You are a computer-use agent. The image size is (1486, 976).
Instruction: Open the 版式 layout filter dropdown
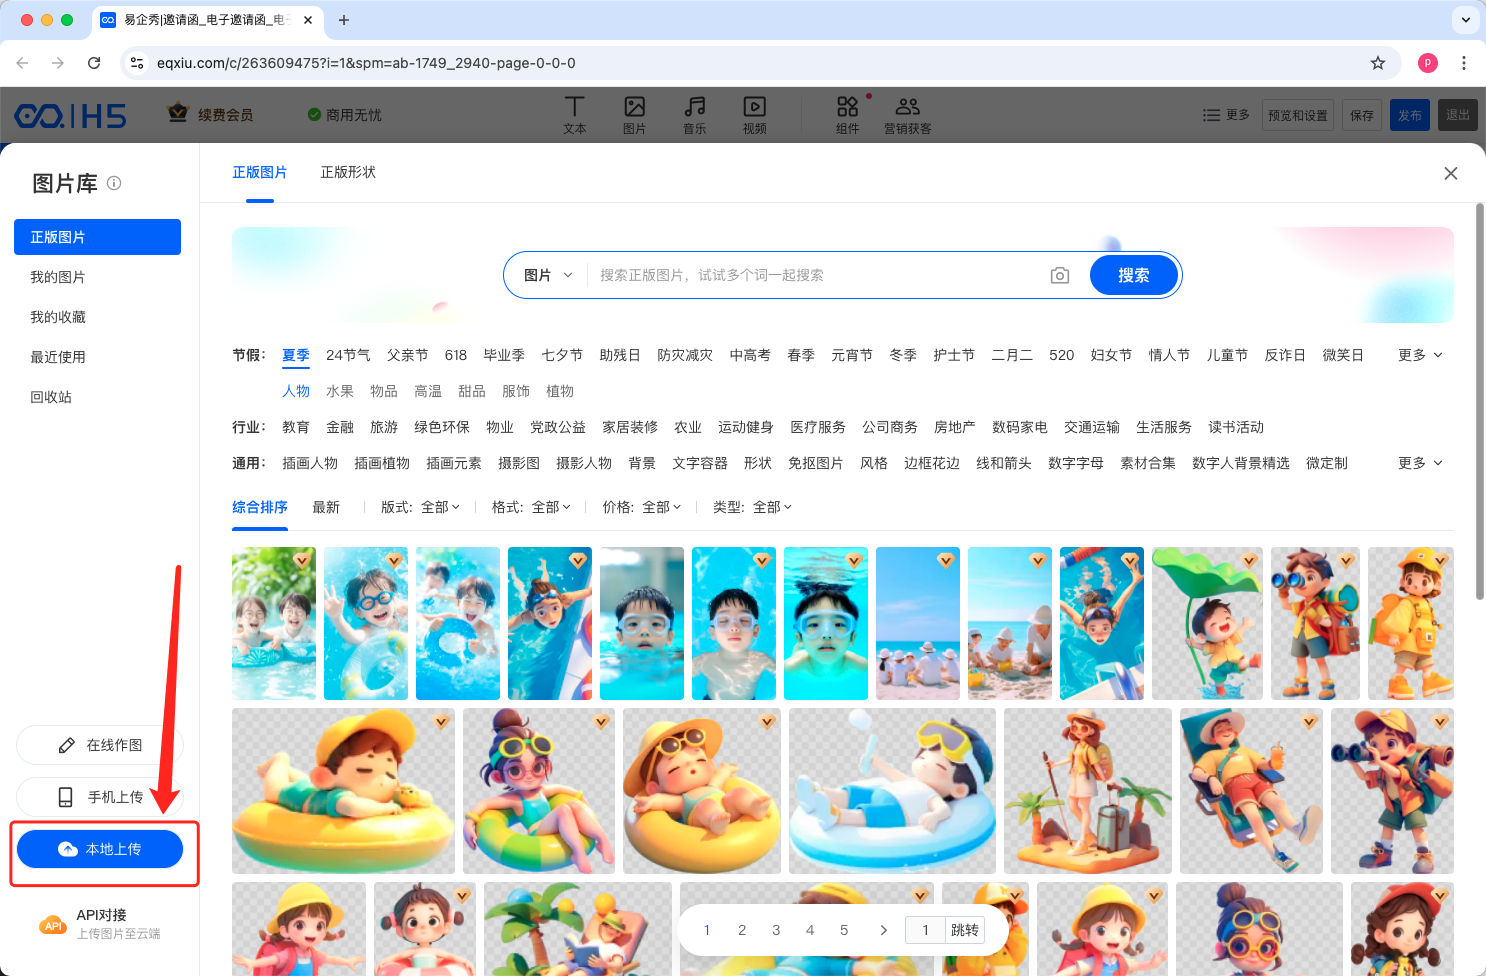(x=420, y=507)
